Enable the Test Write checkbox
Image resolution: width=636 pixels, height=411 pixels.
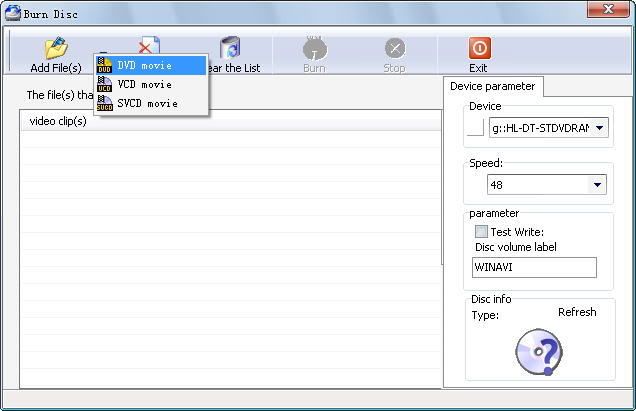[x=481, y=232]
